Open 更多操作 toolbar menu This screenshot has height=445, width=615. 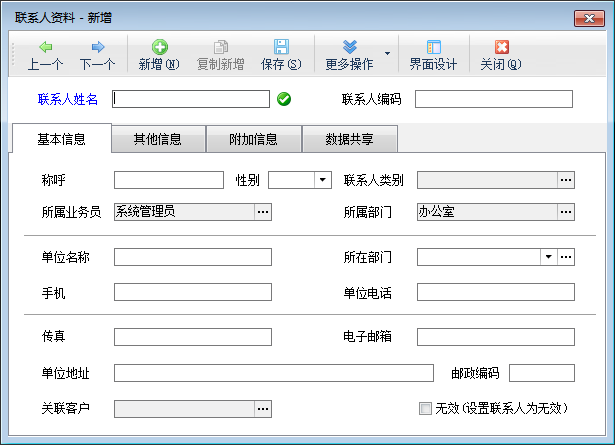coord(349,47)
